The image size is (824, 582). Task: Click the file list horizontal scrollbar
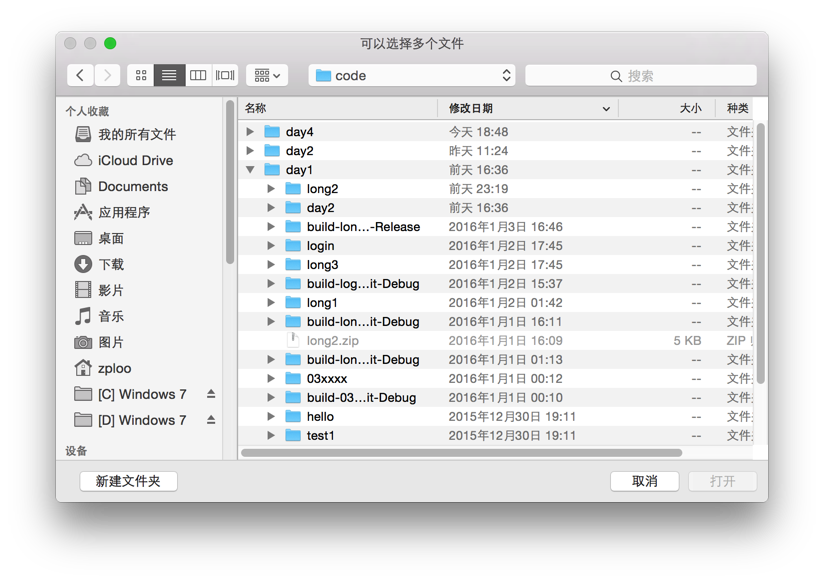point(461,453)
